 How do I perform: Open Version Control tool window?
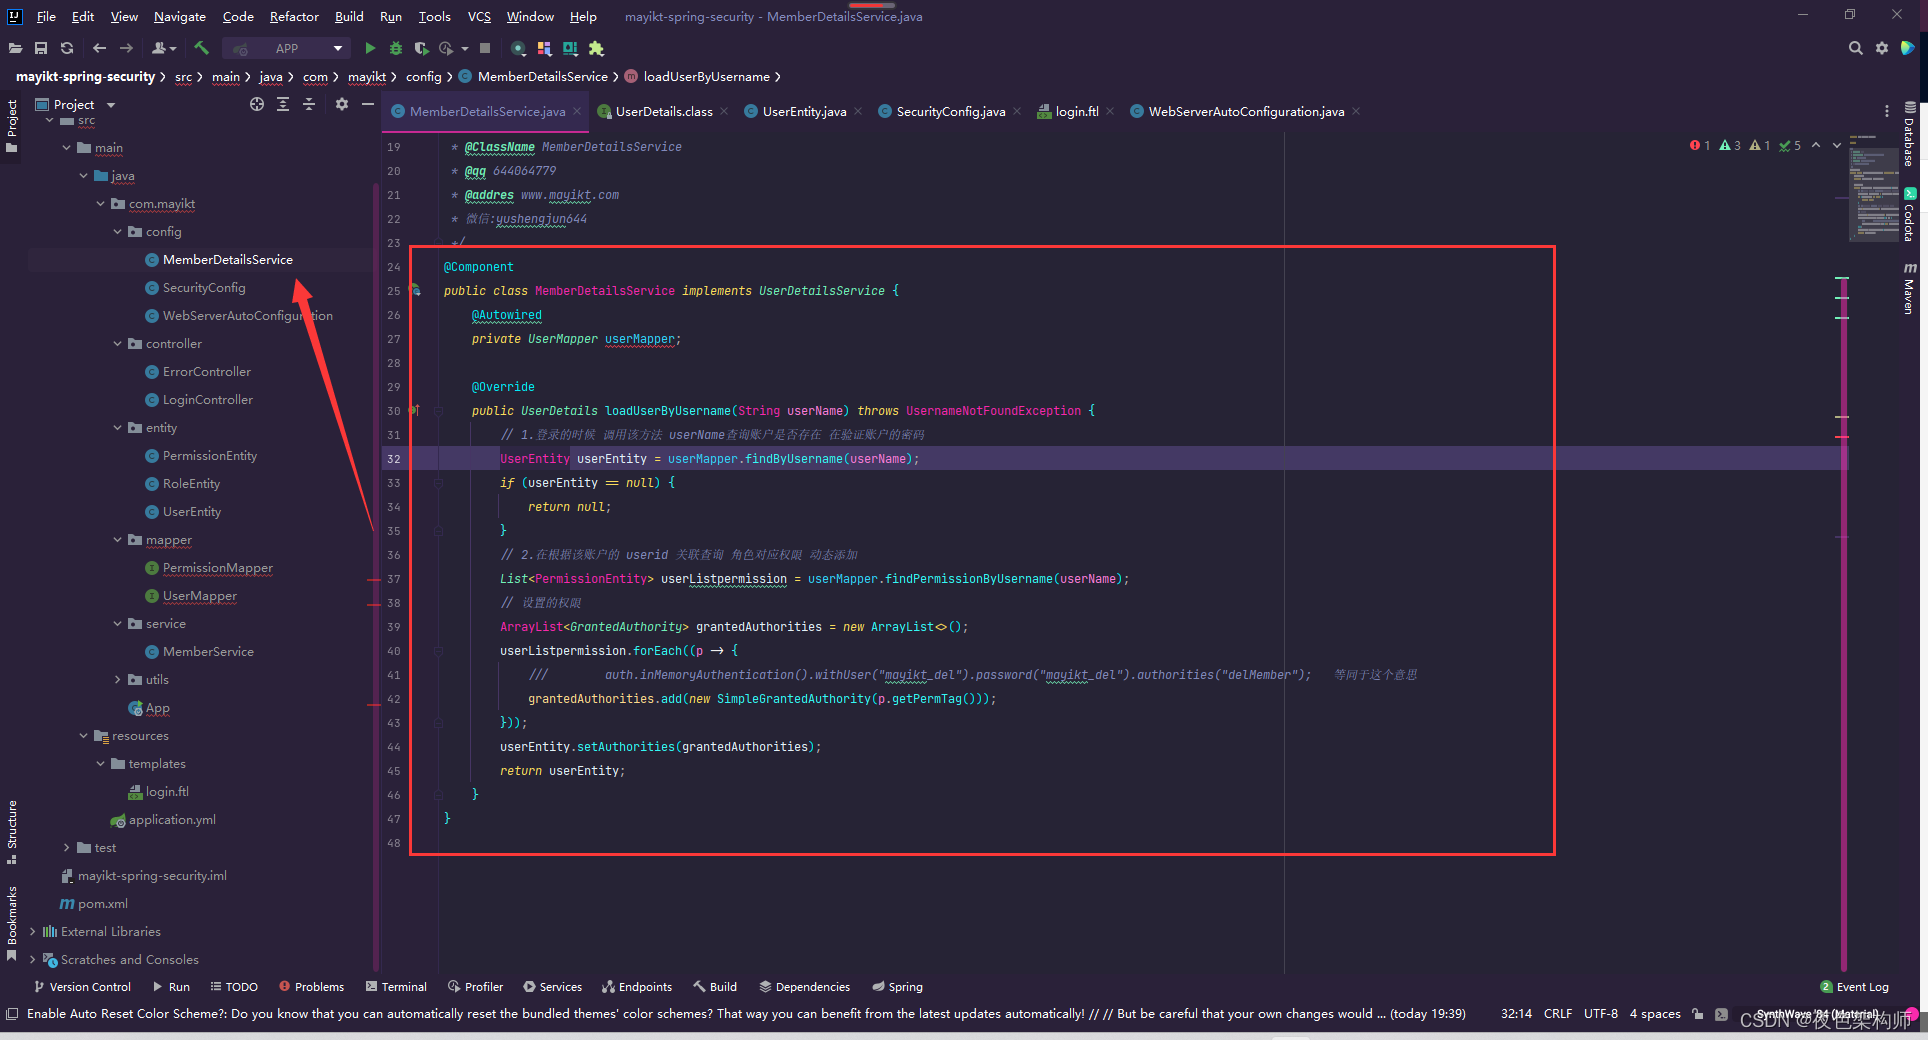[83, 986]
